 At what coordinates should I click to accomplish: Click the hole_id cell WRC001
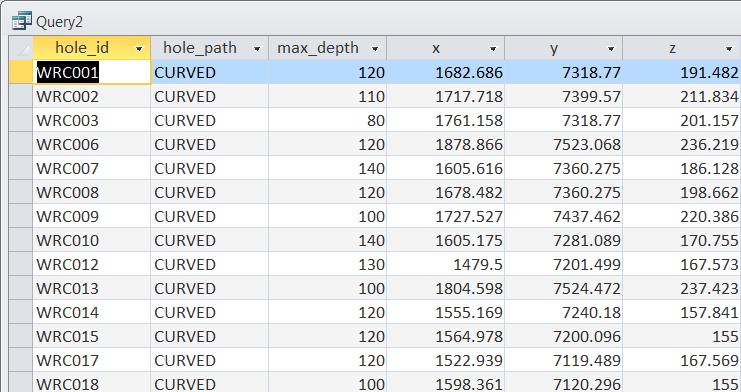92,72
